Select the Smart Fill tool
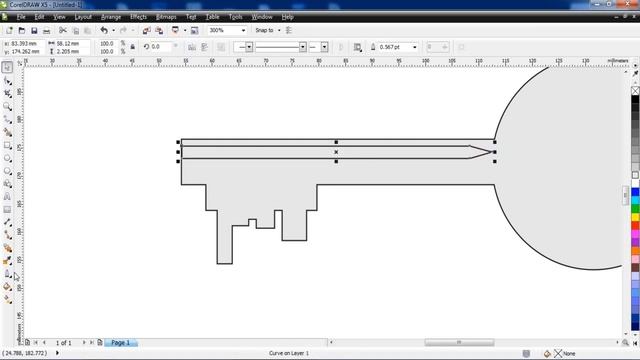This screenshot has height=360, width=640. [7, 132]
